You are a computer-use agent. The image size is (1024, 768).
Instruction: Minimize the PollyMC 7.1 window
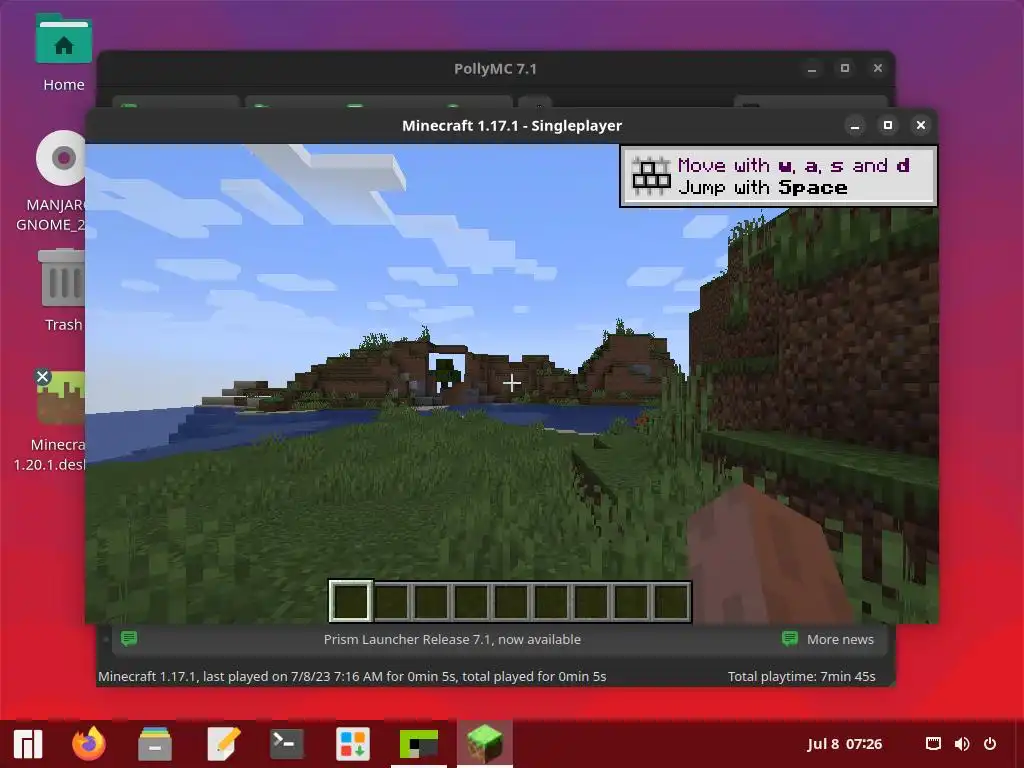812,69
